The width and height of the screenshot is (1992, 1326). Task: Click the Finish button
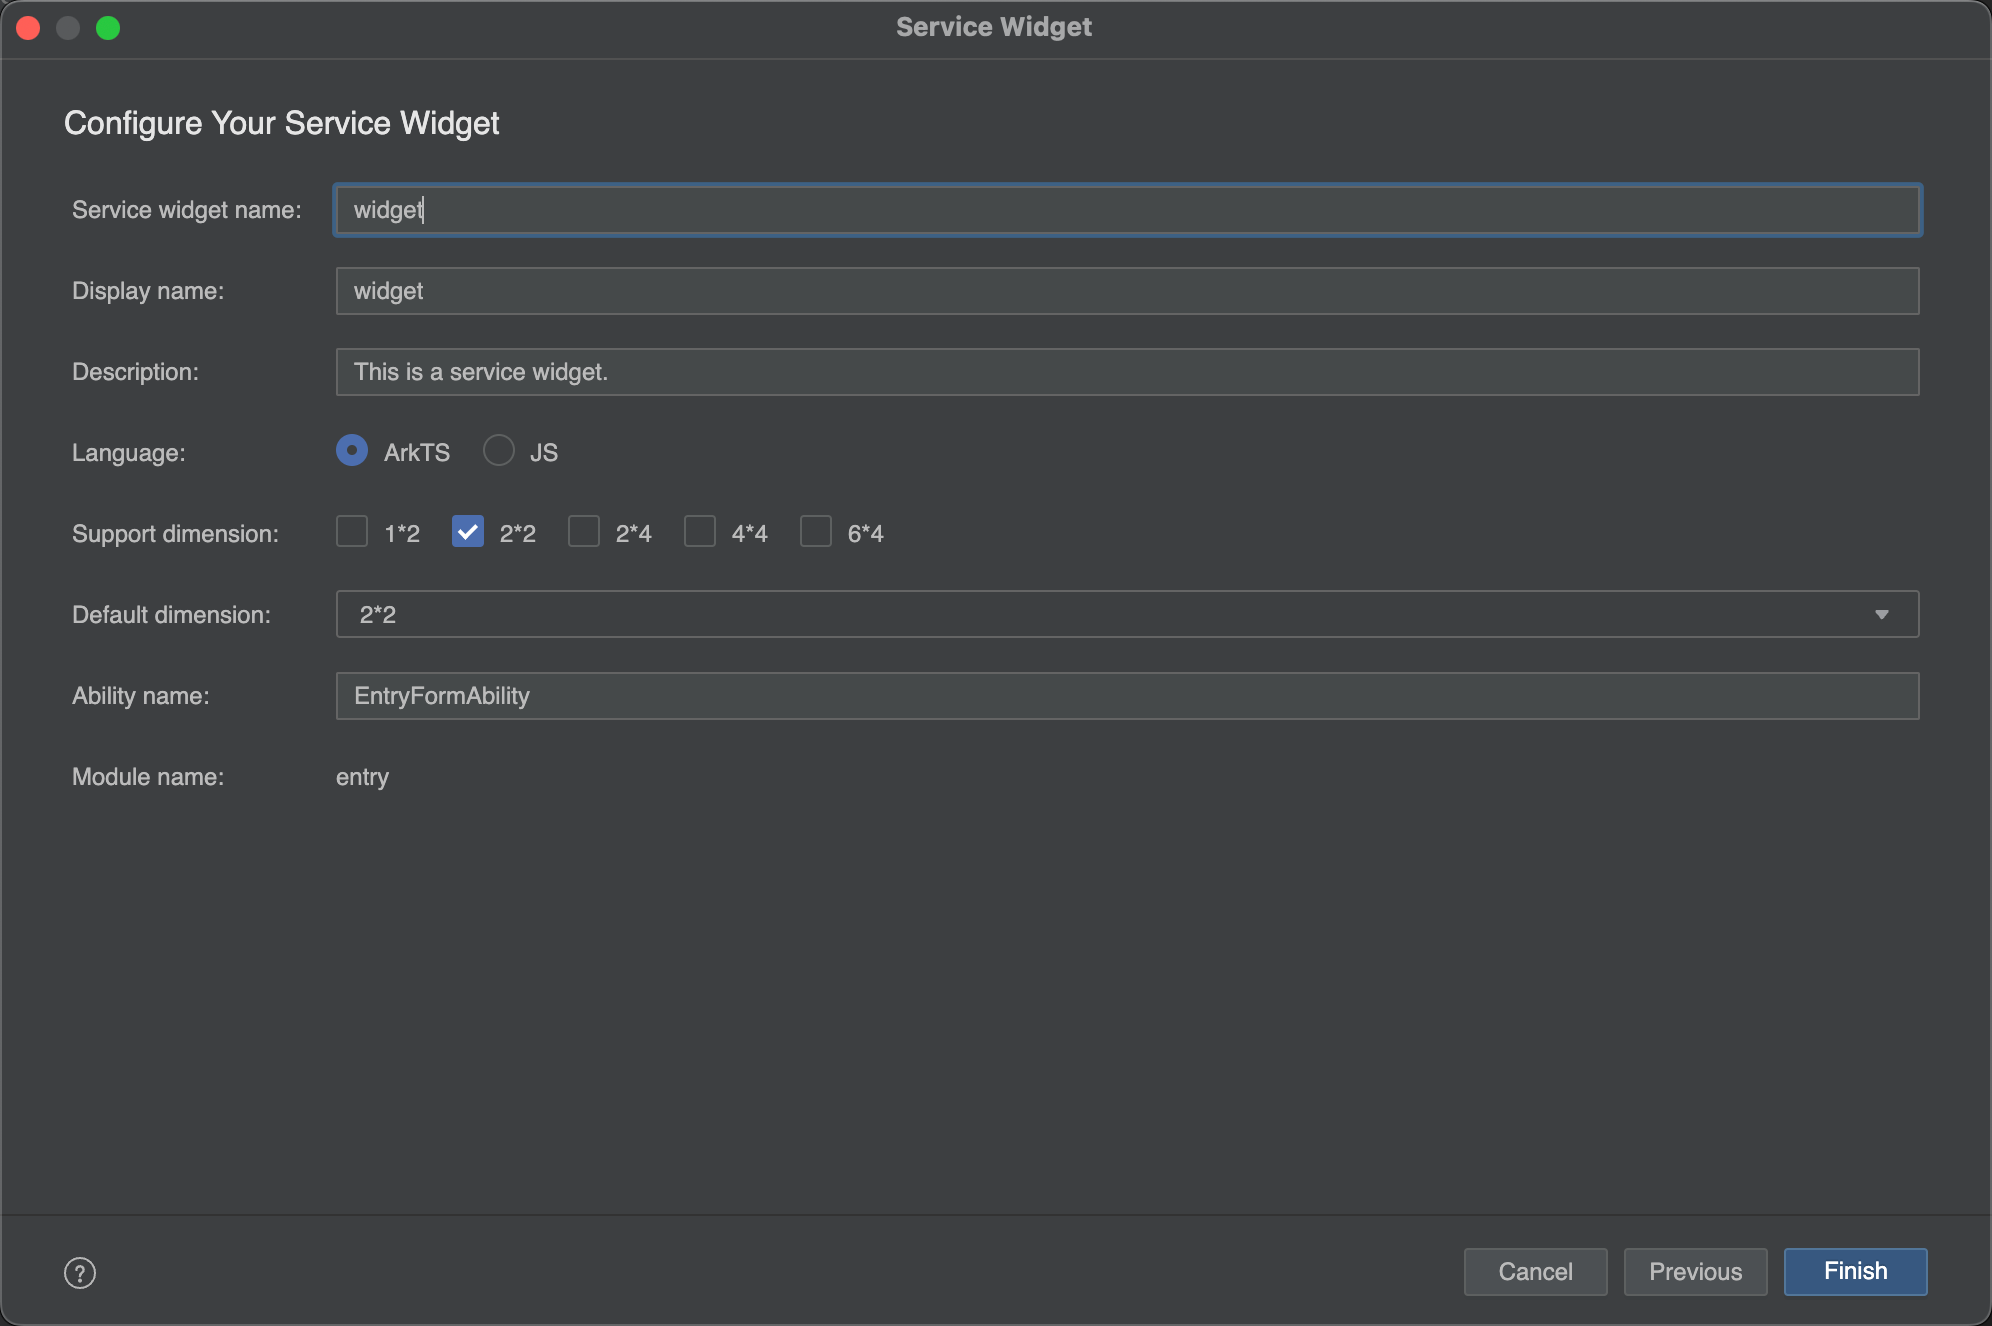(x=1855, y=1271)
